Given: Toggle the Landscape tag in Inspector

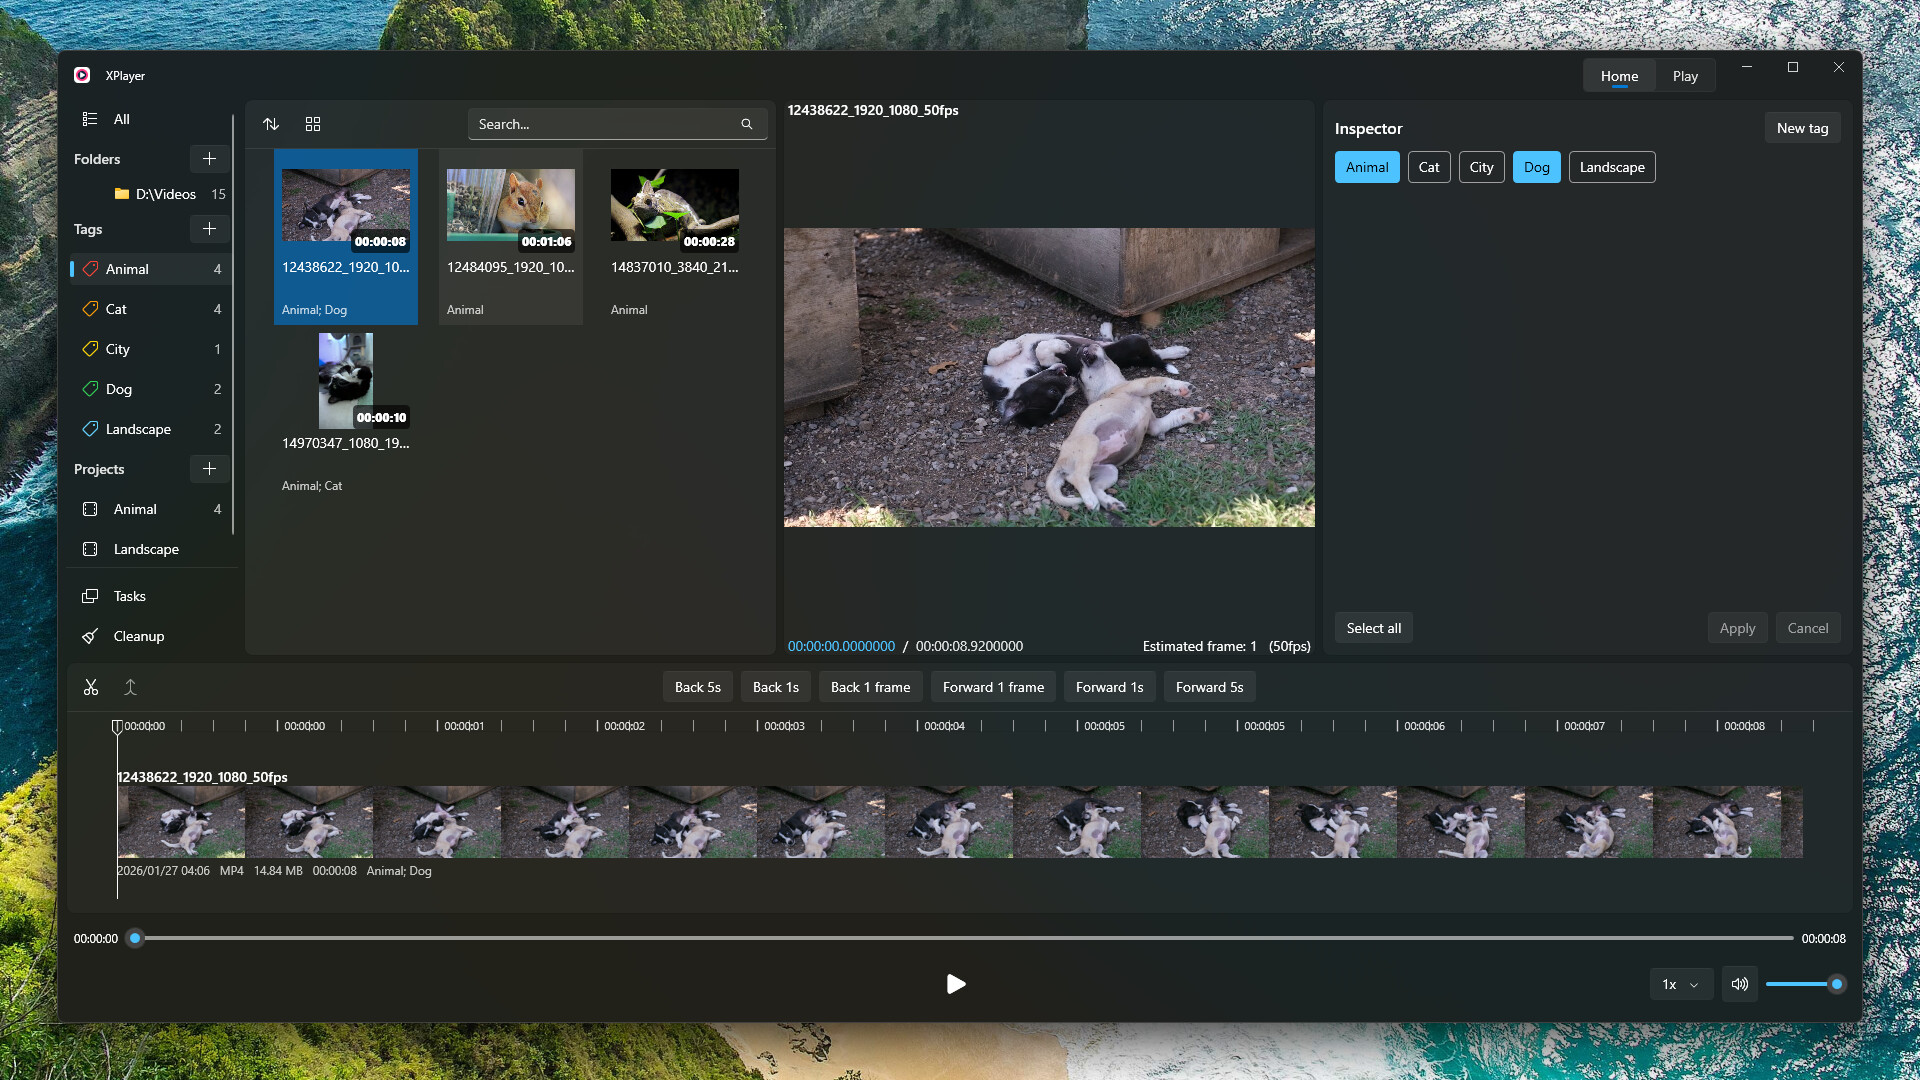Looking at the screenshot, I should 1611,167.
